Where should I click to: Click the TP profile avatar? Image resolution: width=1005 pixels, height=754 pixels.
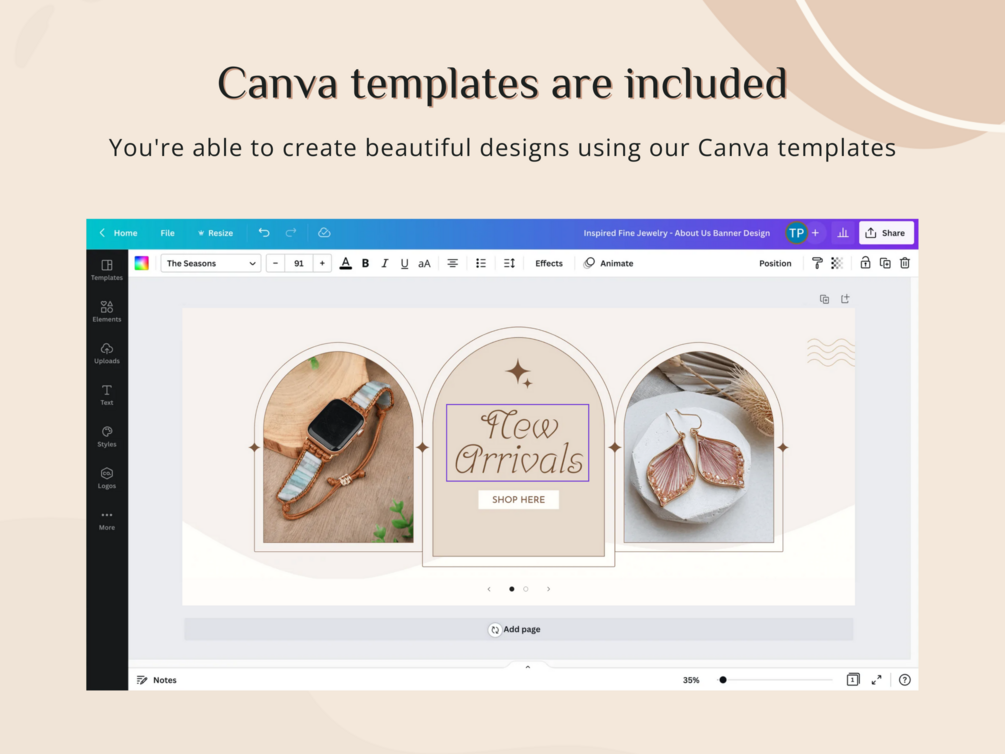point(796,233)
